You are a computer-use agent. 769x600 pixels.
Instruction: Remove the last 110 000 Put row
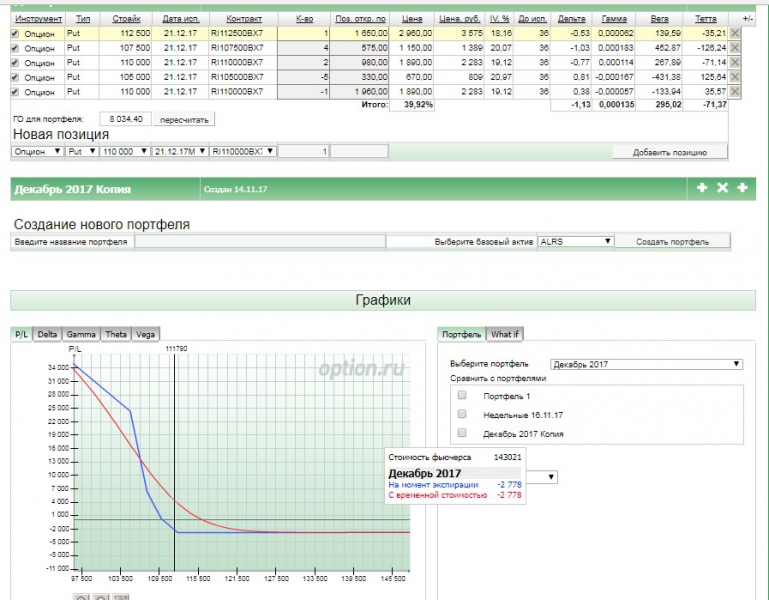click(x=735, y=92)
